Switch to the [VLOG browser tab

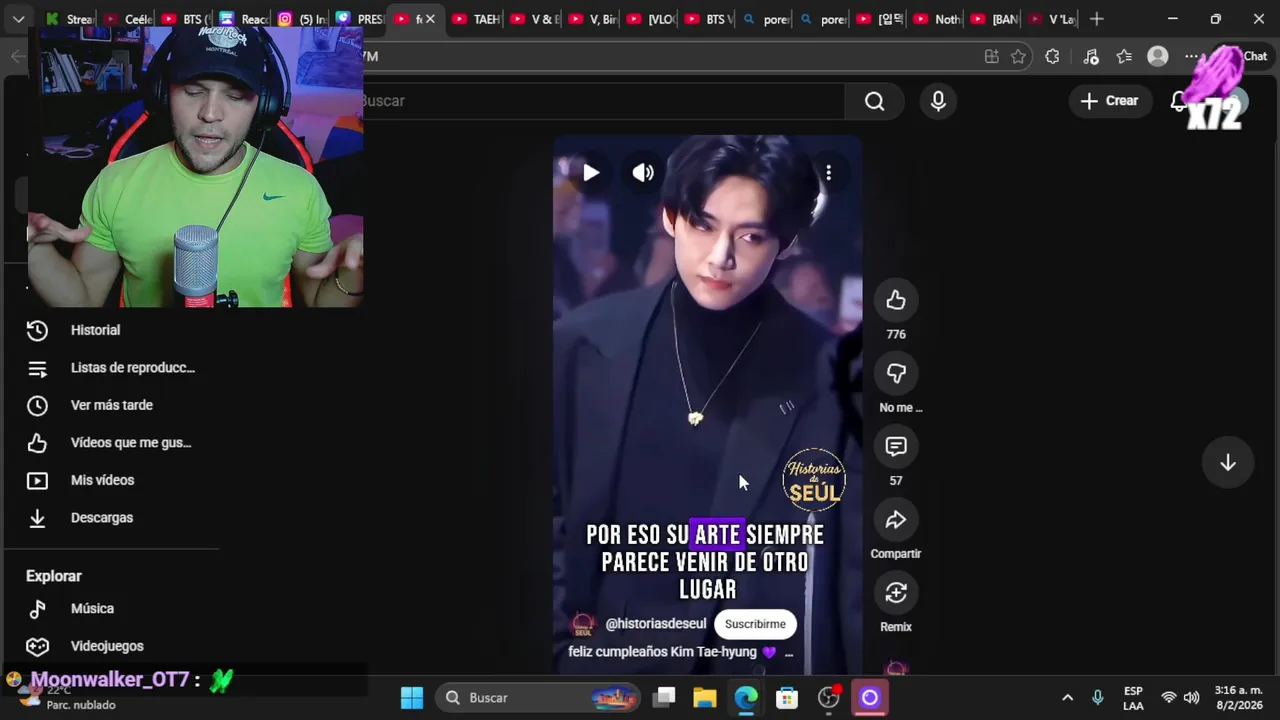(x=650, y=19)
